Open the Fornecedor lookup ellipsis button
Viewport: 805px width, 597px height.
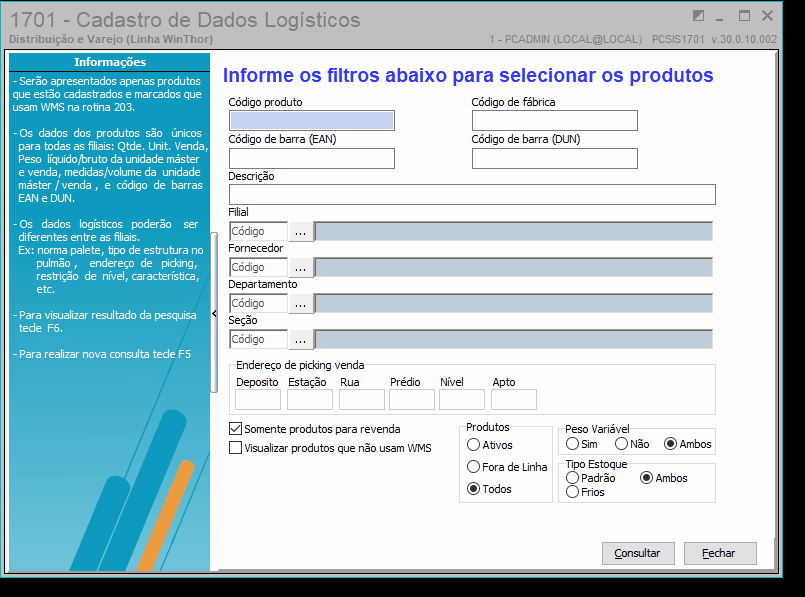[x=300, y=267]
